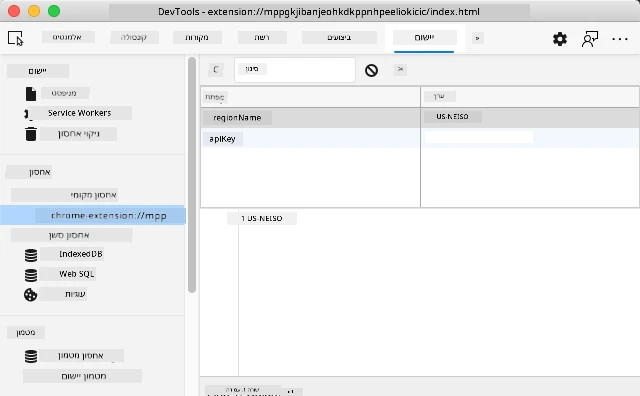The height and width of the screenshot is (396, 640).
Task: Open the three-dots customize menu
Action: [620, 39]
